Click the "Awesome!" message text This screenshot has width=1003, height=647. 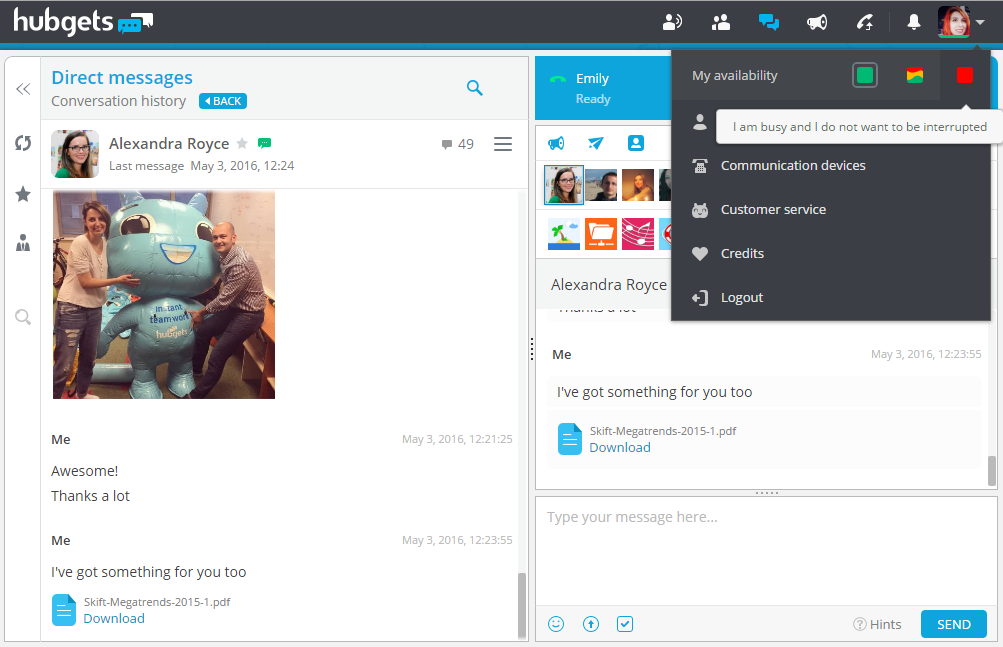[84, 471]
